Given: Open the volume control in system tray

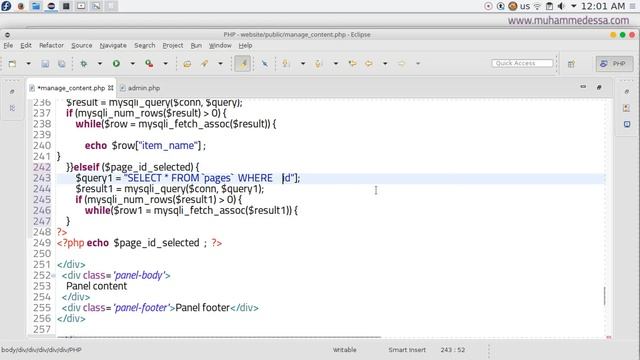Looking at the screenshot, I should (562, 6).
